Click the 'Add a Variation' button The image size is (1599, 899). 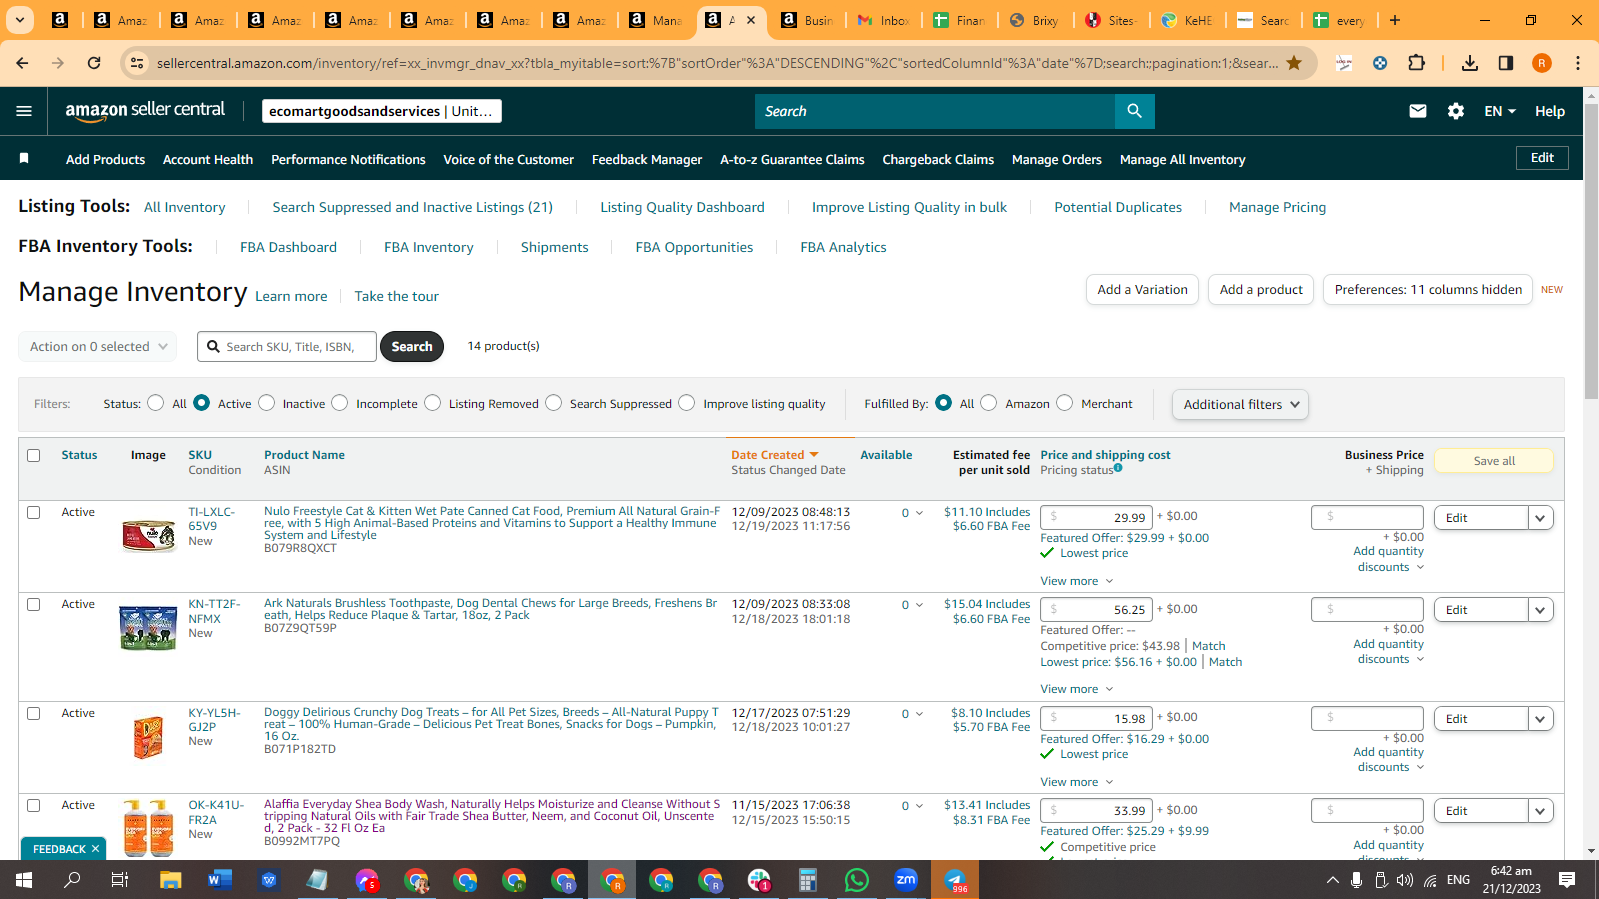coord(1142,290)
